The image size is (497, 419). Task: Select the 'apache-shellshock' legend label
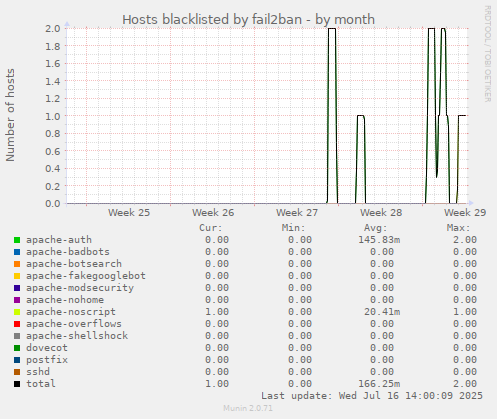coord(77,336)
